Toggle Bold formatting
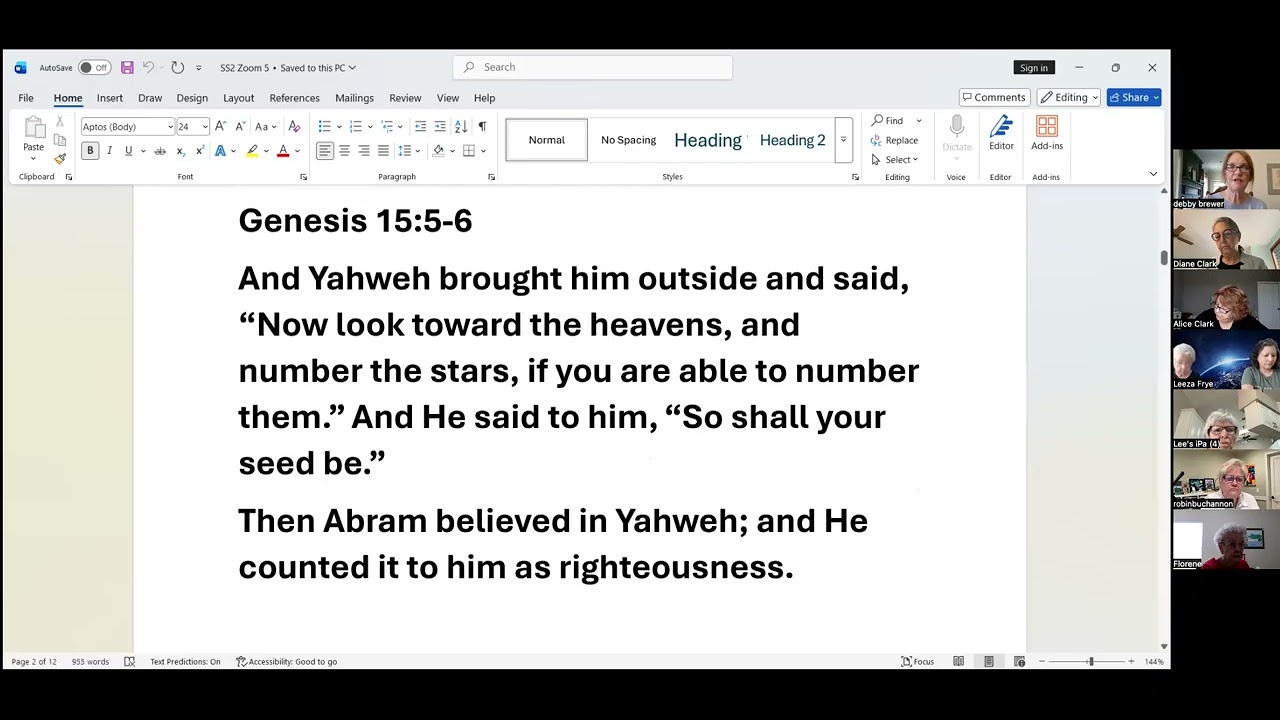Screen dimensions: 1280x720 tap(90, 151)
